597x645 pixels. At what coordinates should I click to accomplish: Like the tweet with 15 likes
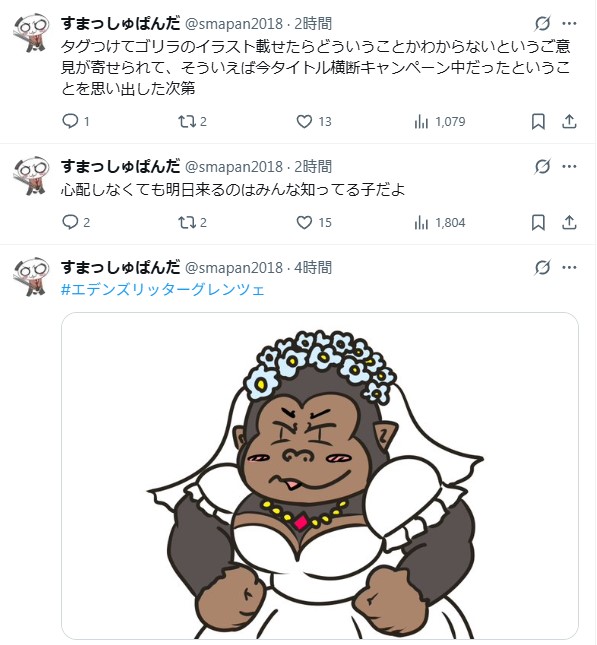click(314, 223)
